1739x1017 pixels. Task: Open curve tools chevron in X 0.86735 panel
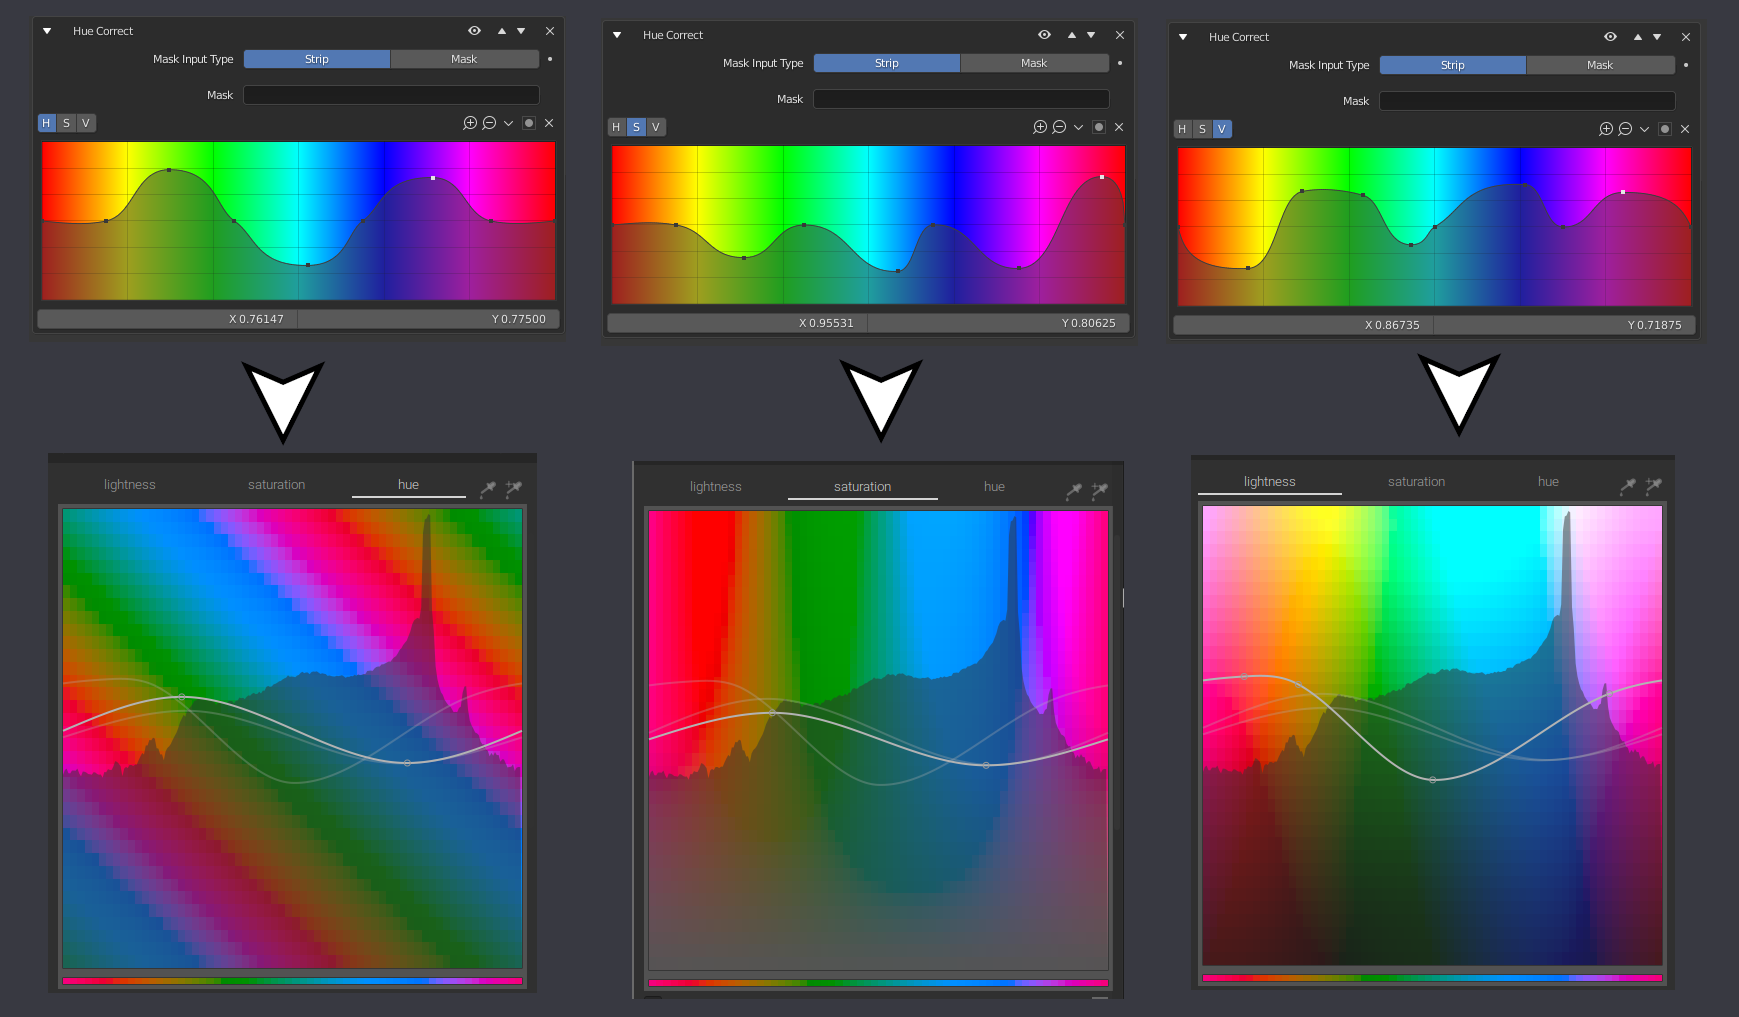[1644, 129]
